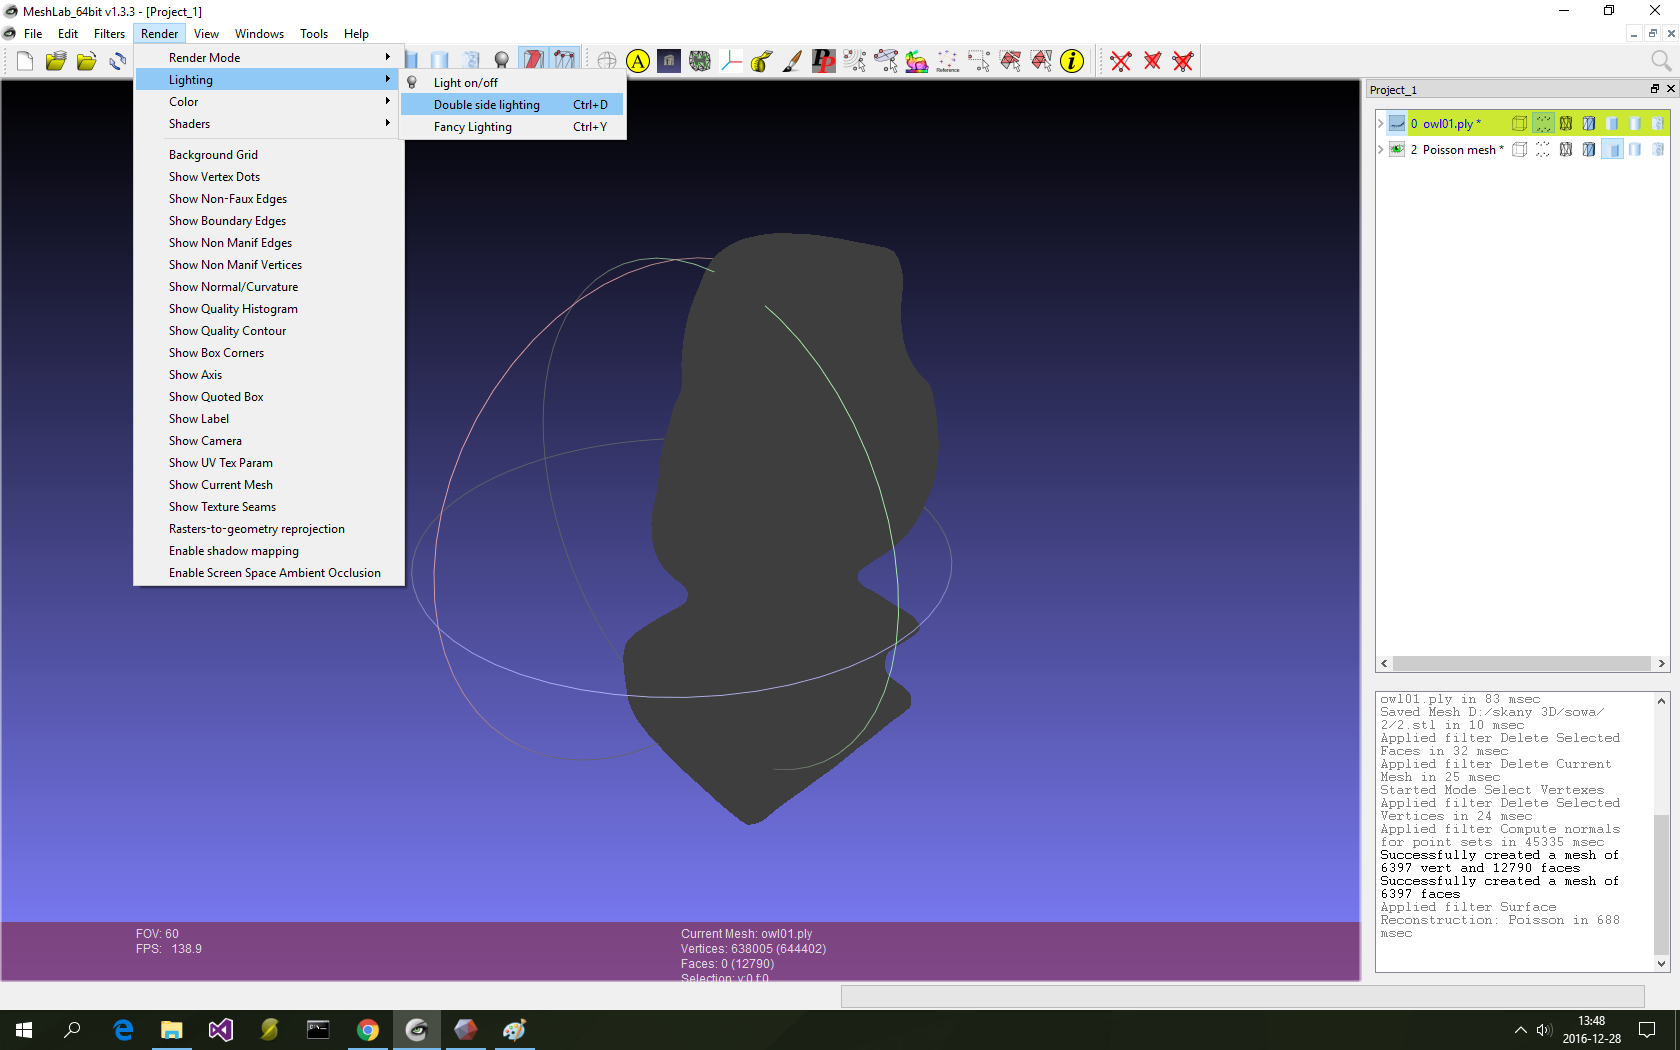
Task: Expand the owl01.ply layer row
Action: [1381, 124]
